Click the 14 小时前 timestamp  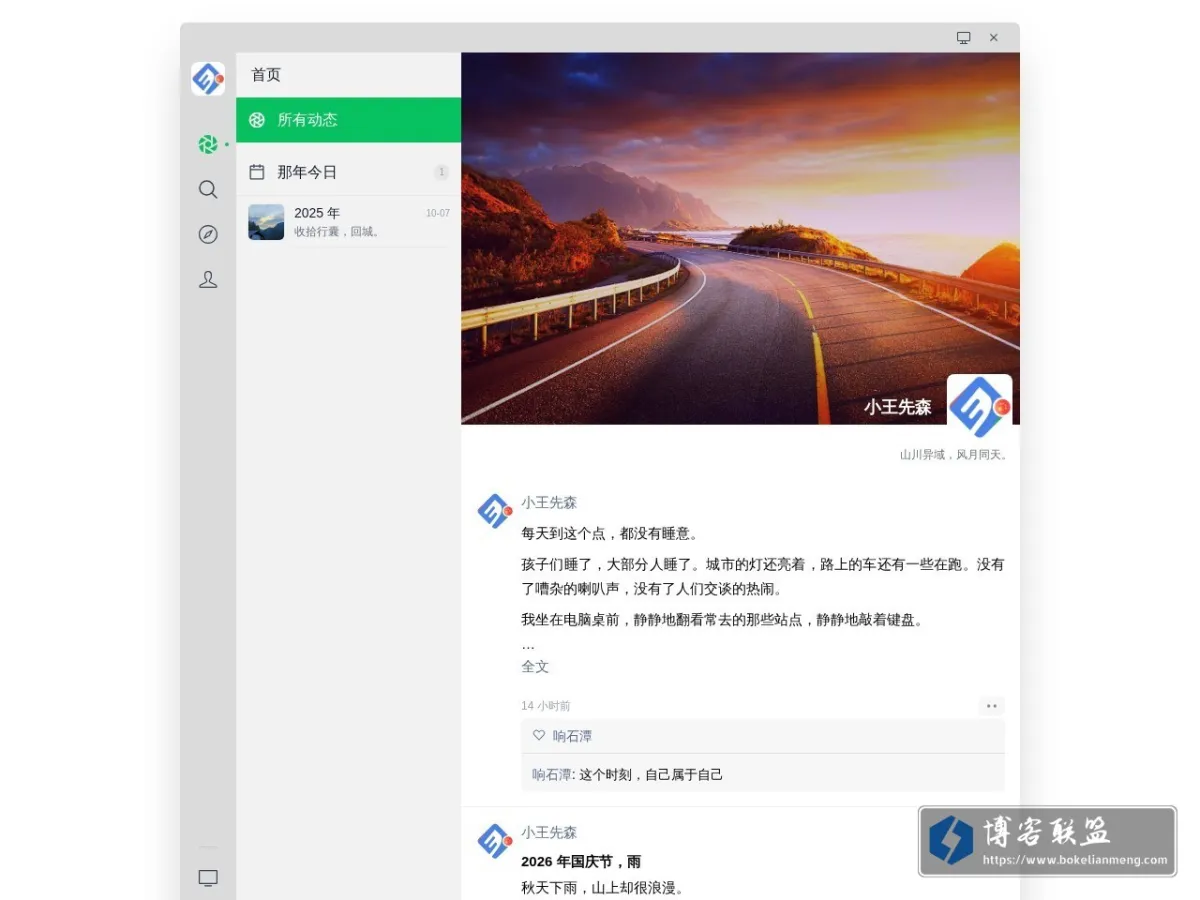546,706
